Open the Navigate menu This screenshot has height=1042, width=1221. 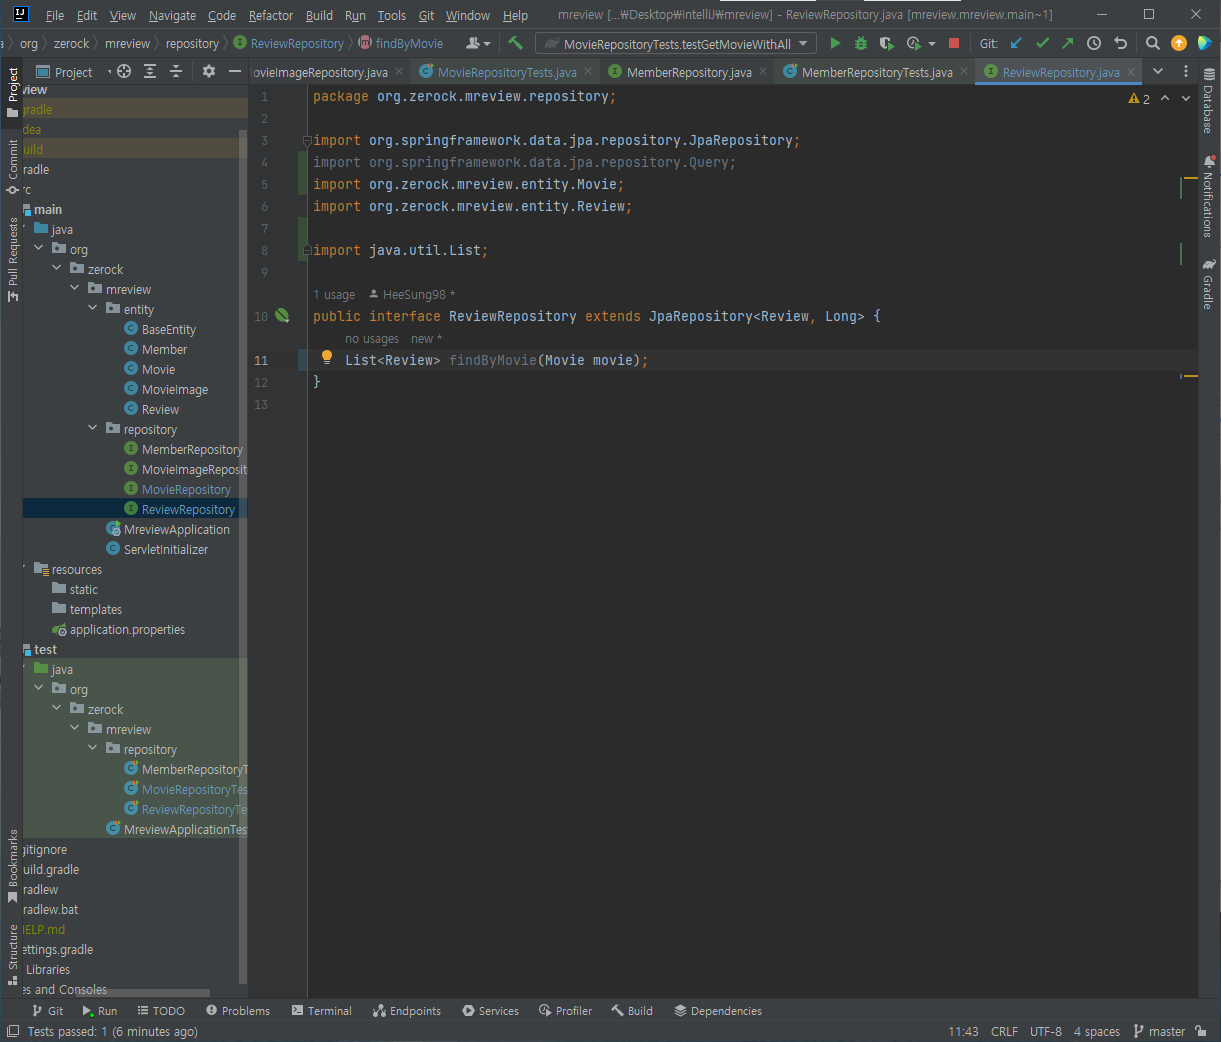(x=172, y=15)
